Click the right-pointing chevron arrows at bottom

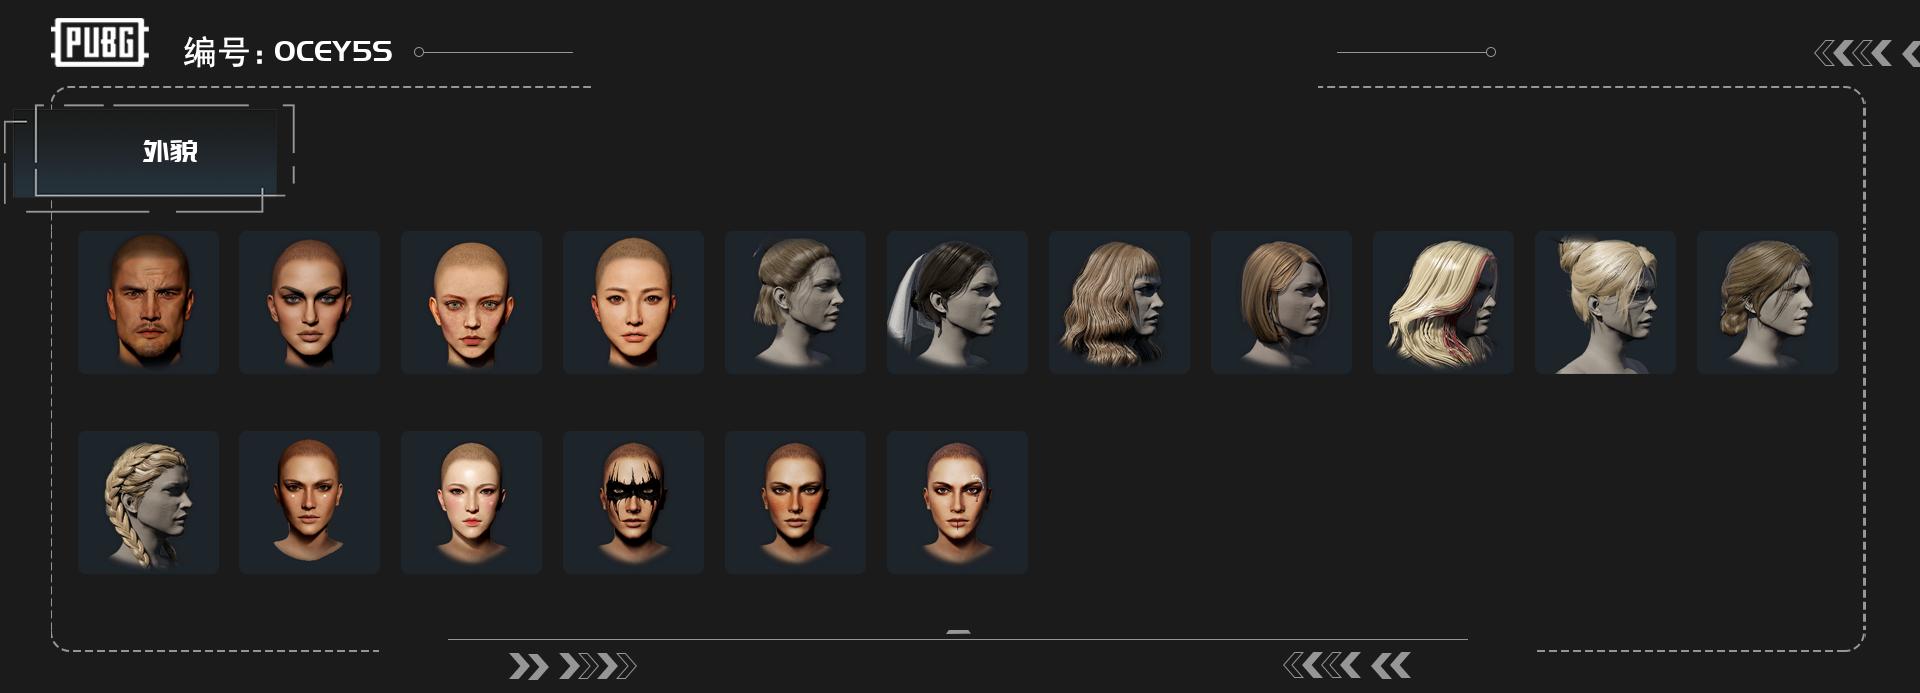click(x=572, y=666)
